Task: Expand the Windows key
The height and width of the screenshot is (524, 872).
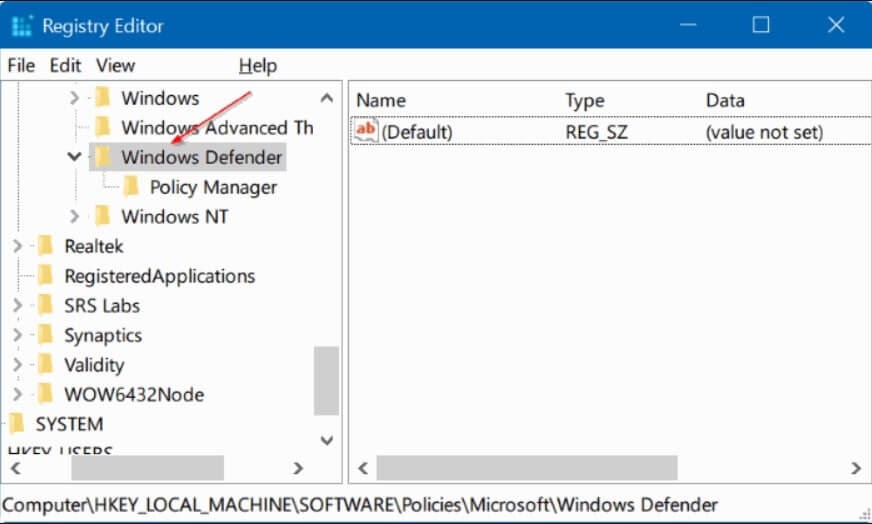Action: pos(74,98)
